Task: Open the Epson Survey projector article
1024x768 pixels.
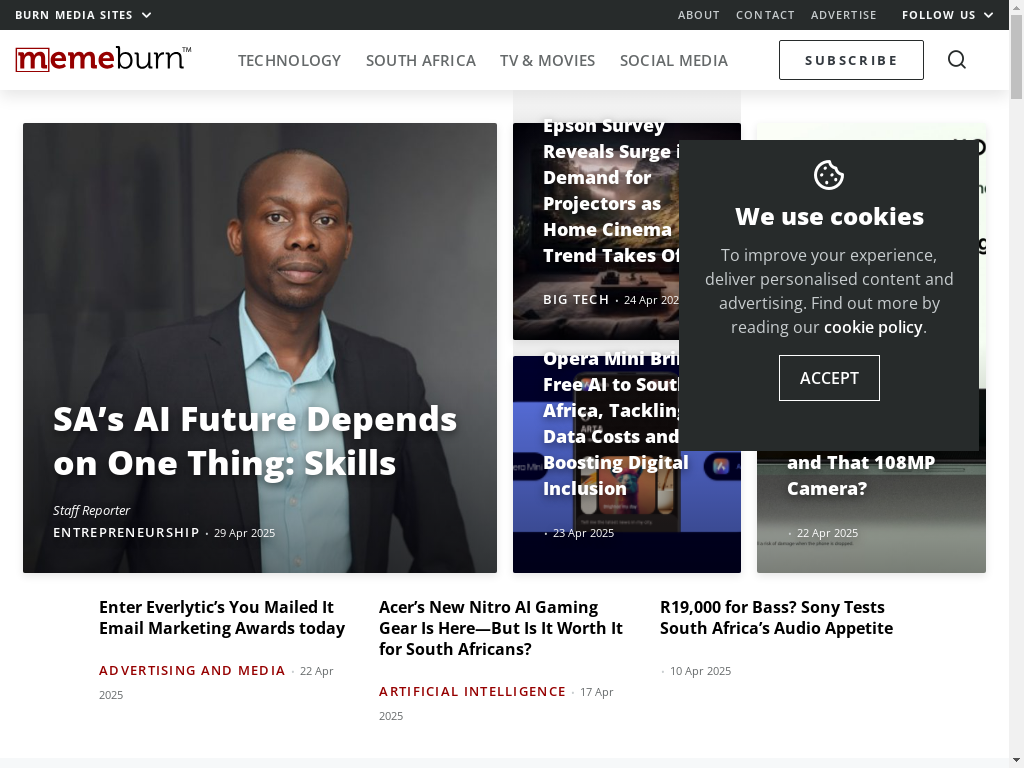Action: click(611, 190)
